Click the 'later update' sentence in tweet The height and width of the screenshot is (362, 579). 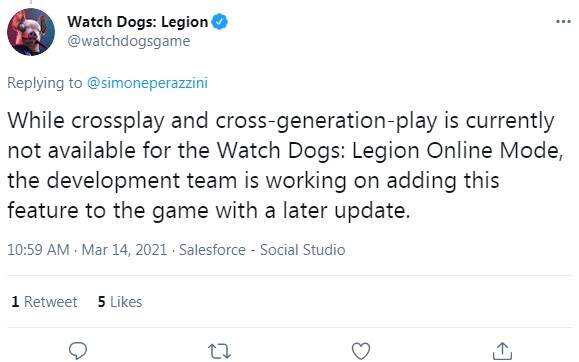point(346,211)
